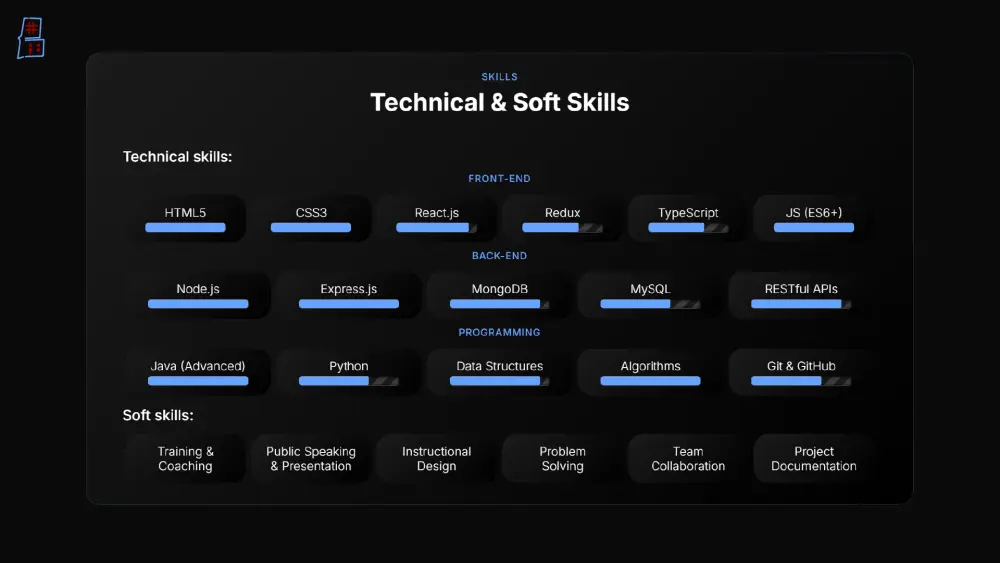
Task: Click the Python progress bar
Action: 348,381
